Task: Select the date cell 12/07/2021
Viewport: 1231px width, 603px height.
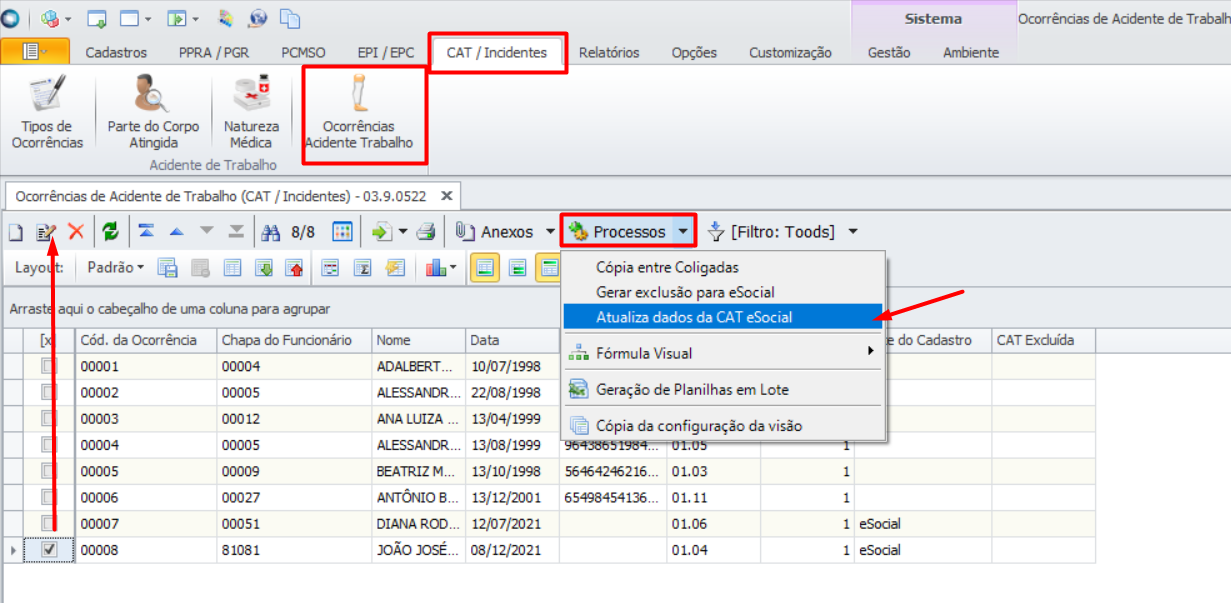Action: tap(512, 523)
